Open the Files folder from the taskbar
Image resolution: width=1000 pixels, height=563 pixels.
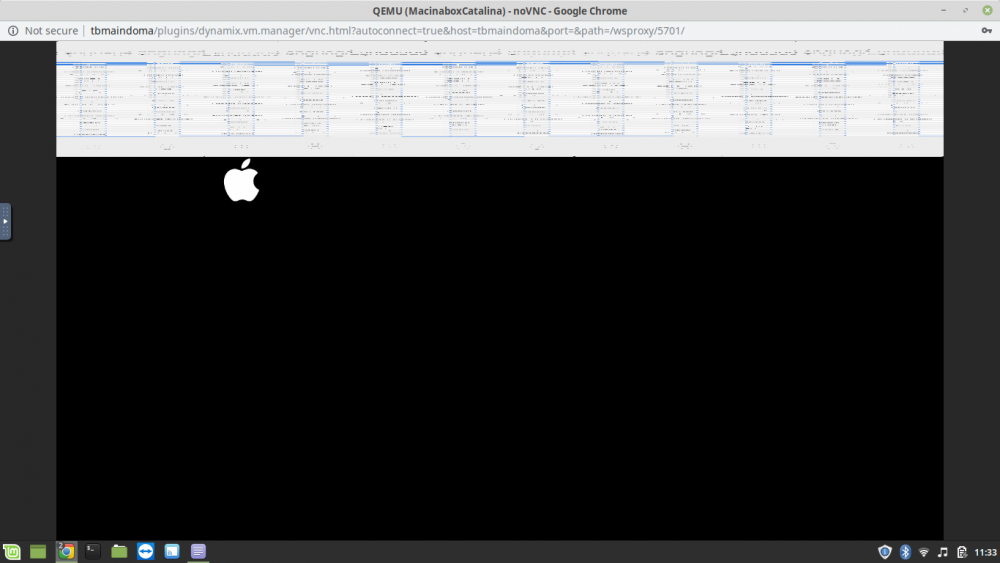(x=119, y=552)
